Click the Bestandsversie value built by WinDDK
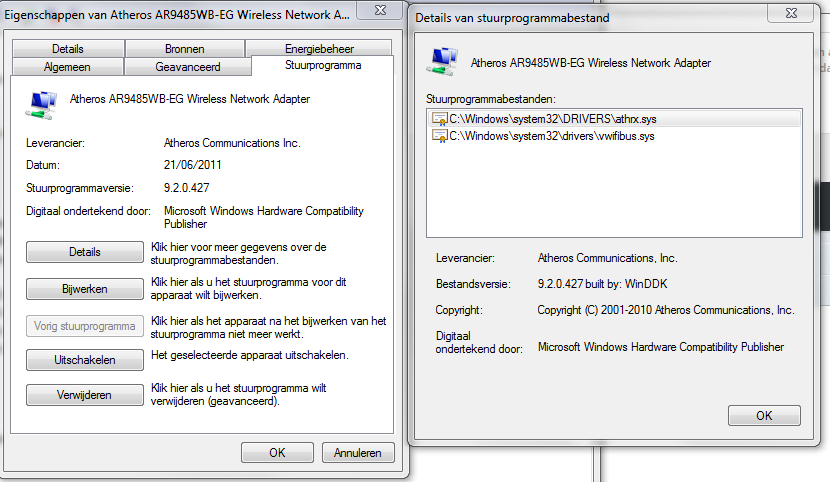Viewport: 830px width, 482px height. click(602, 284)
